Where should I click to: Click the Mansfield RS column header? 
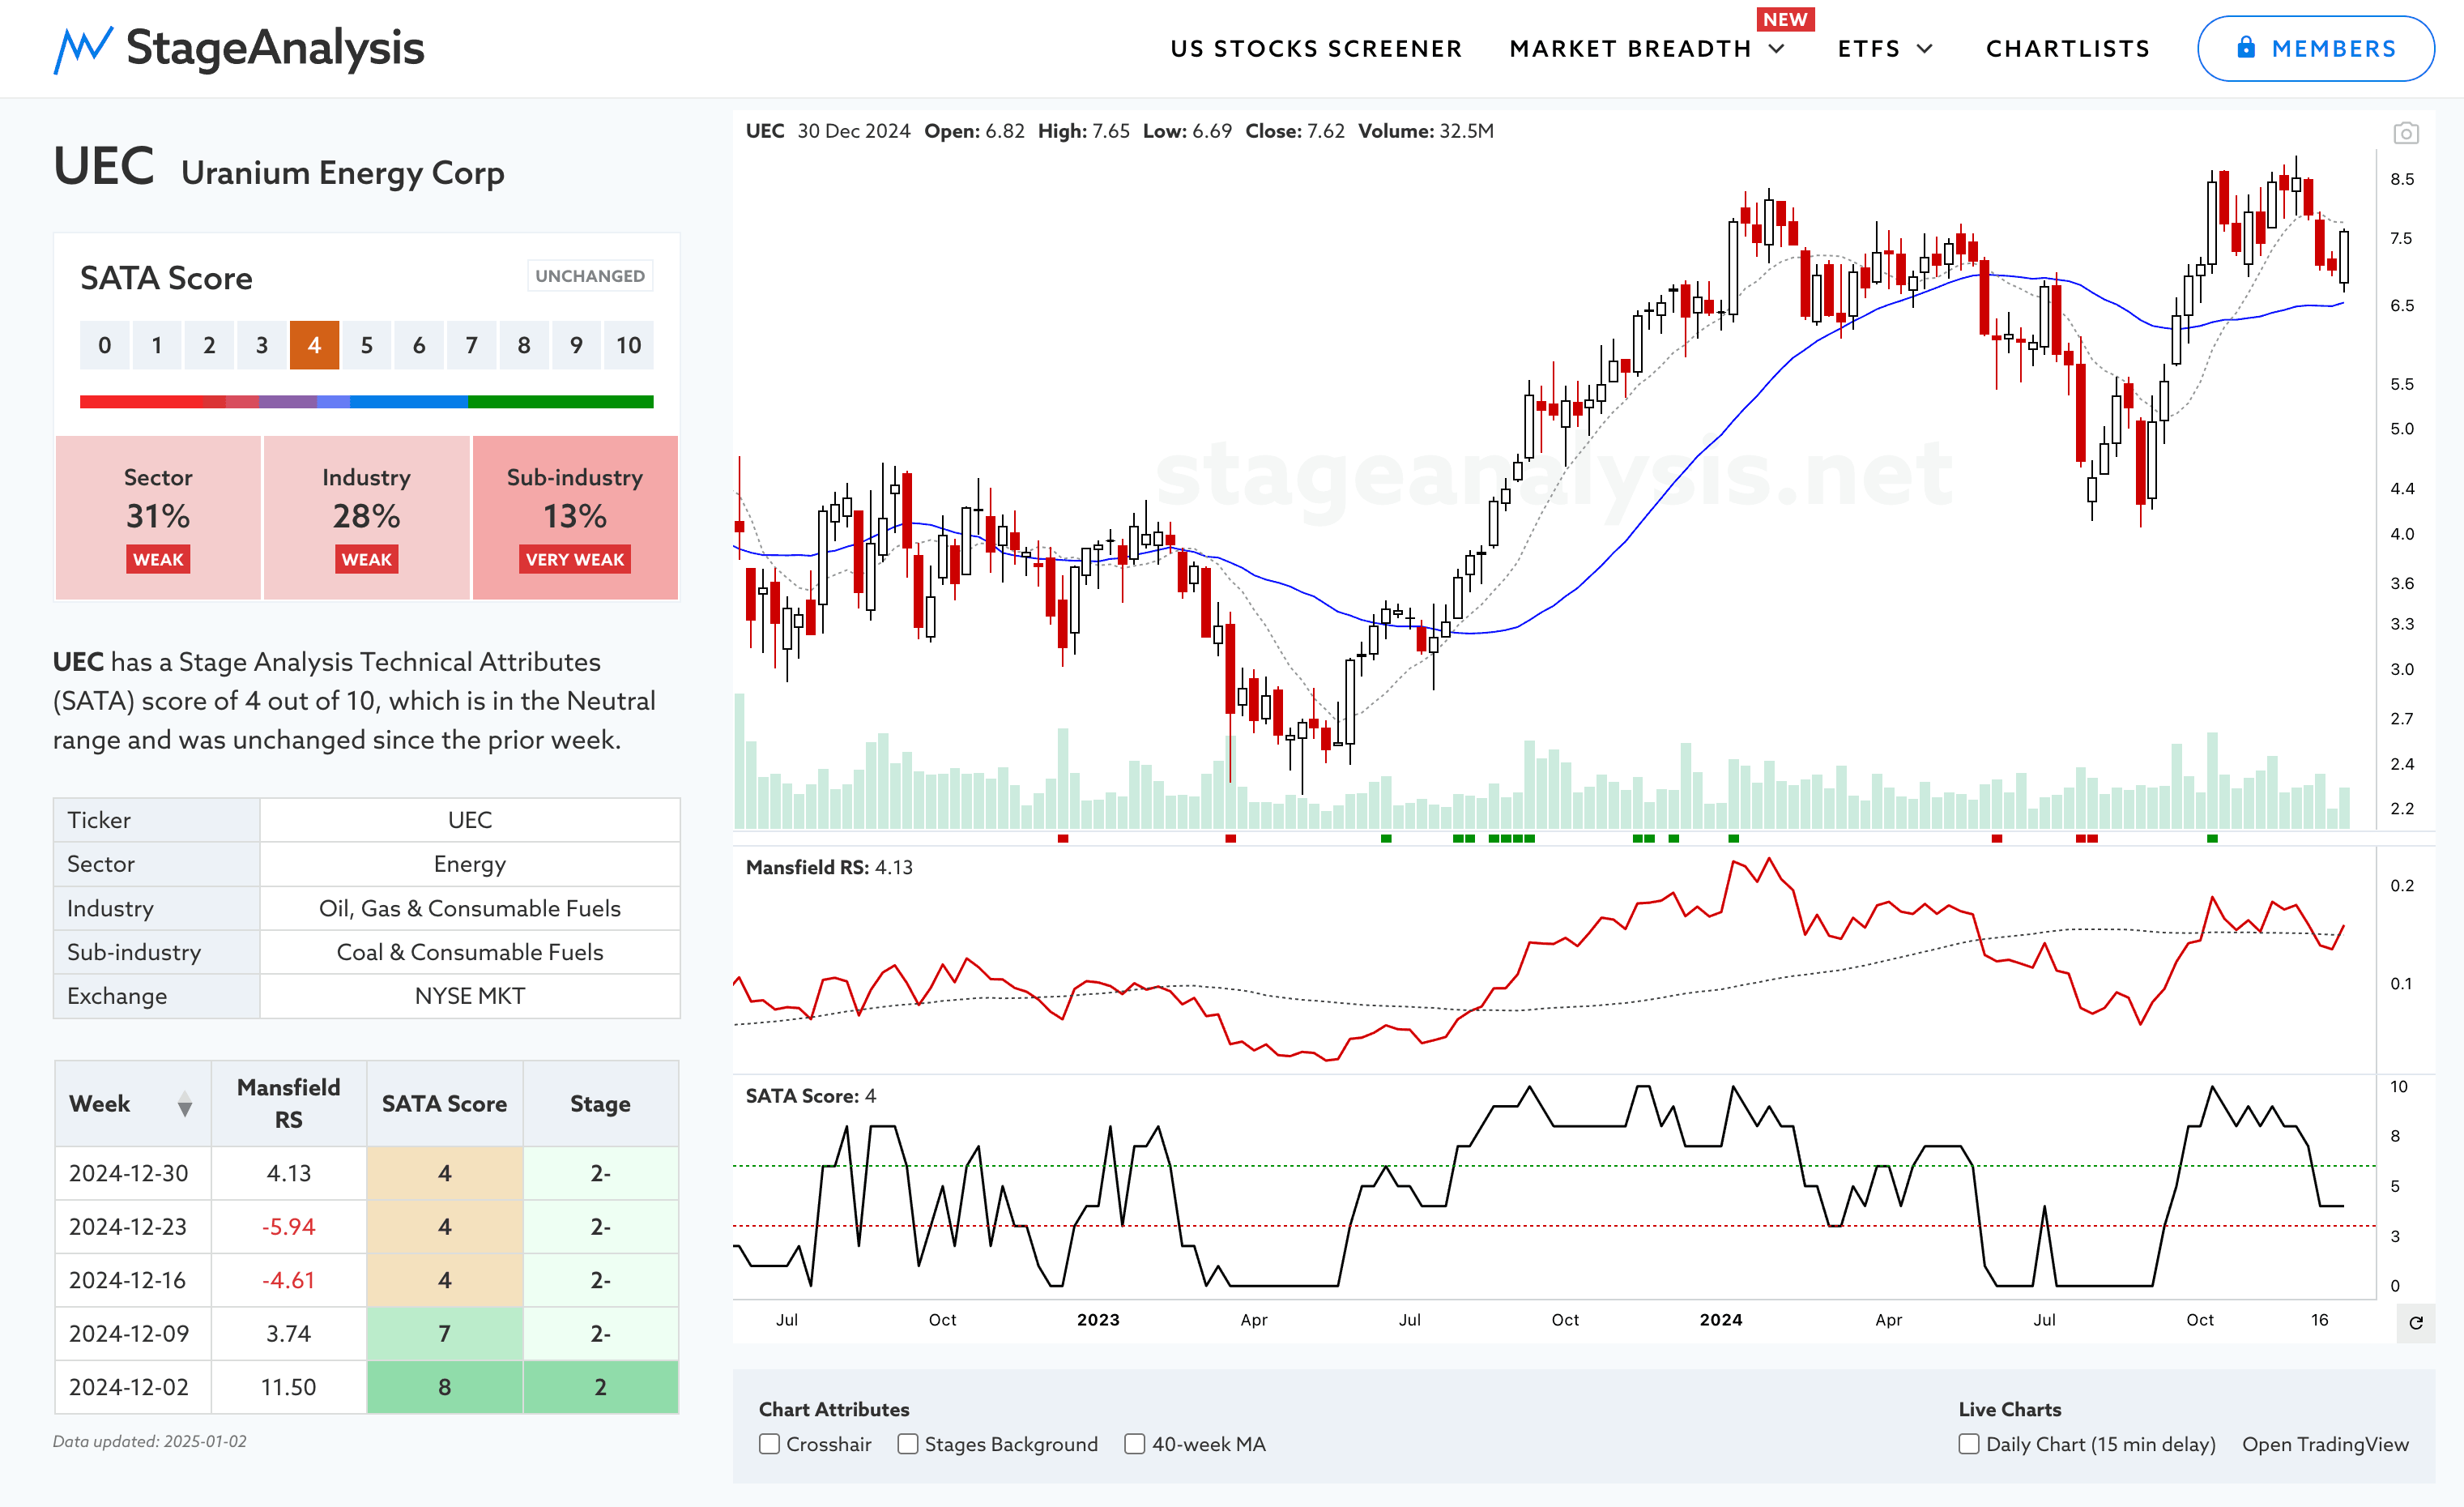point(288,1103)
